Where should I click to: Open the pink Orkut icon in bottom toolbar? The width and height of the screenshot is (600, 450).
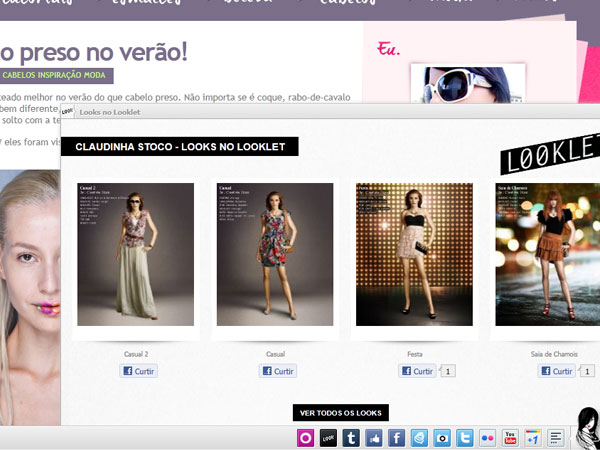point(305,438)
